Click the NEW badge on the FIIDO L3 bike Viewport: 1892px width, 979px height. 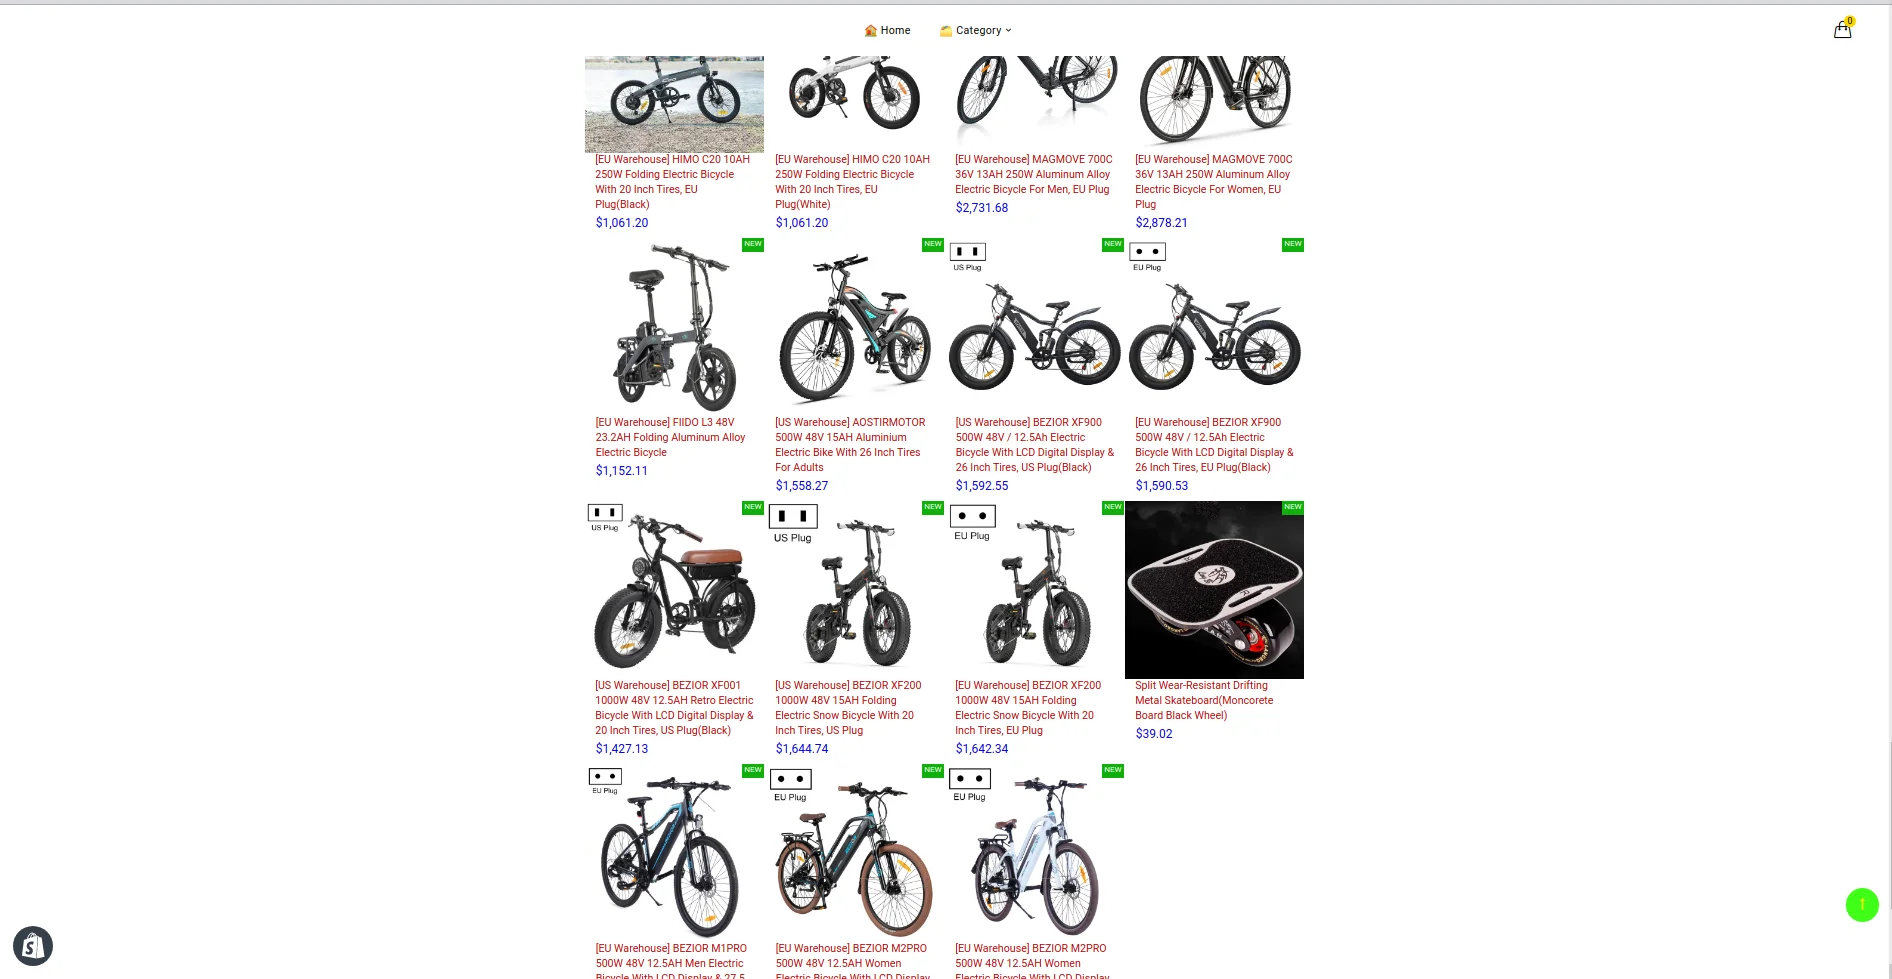click(753, 244)
